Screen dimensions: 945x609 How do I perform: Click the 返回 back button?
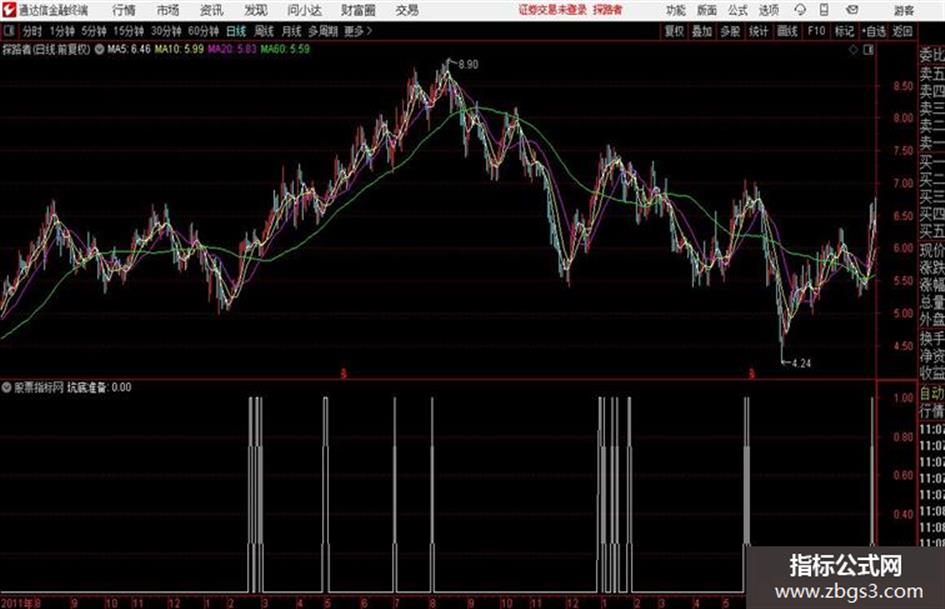902,31
